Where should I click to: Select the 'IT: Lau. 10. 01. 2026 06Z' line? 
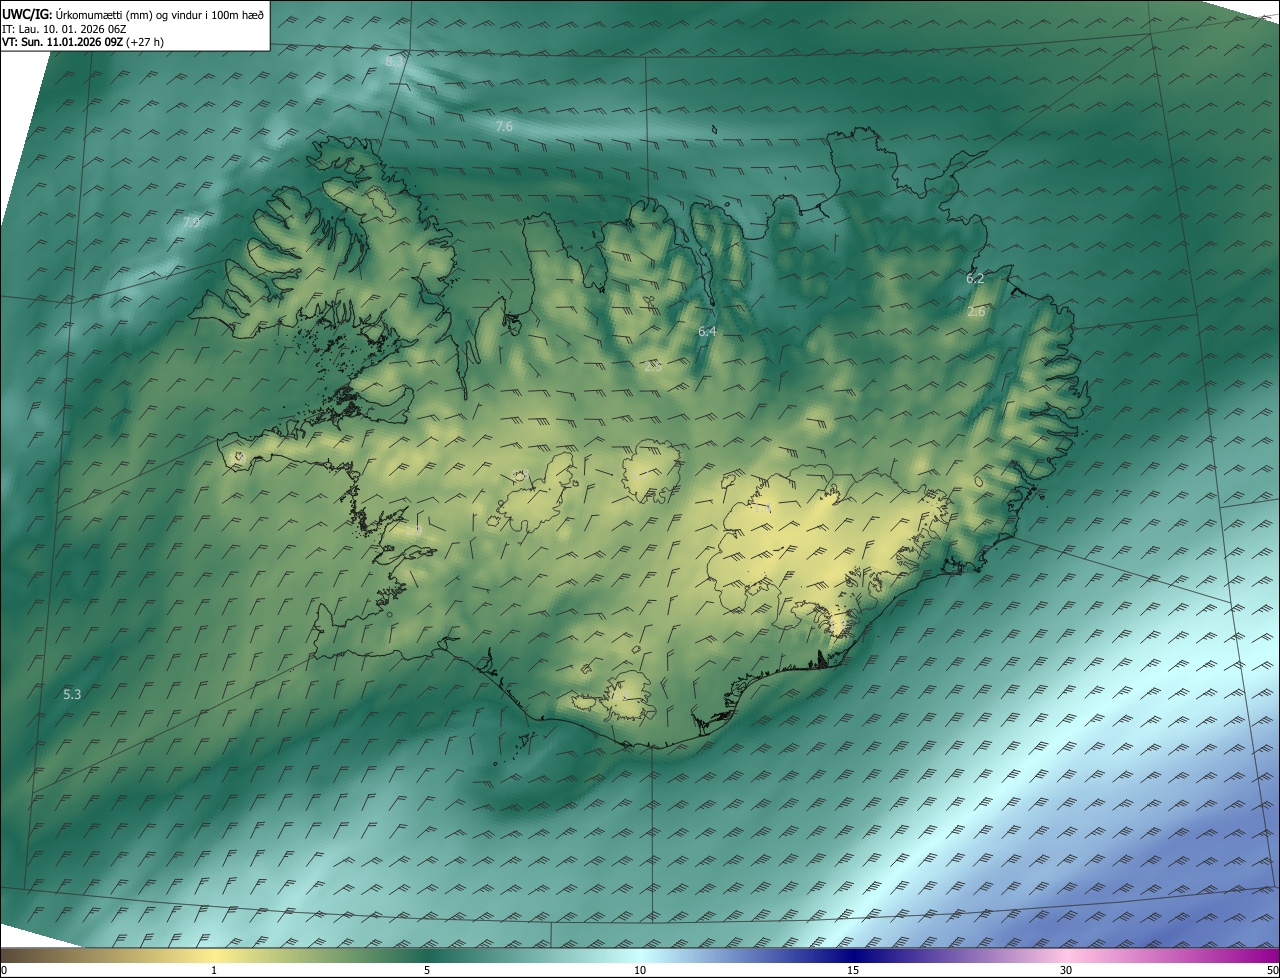(x=64, y=29)
